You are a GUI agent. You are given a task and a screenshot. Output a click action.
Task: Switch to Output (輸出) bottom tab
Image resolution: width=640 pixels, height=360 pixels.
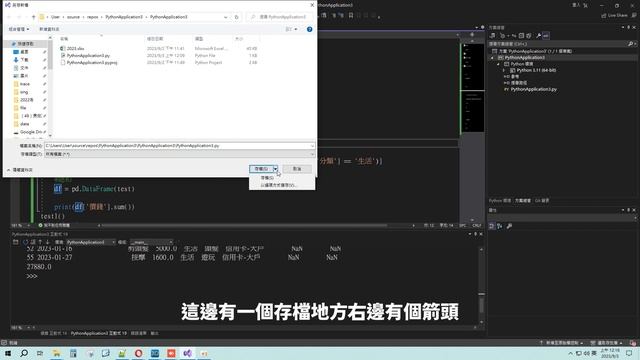[154, 333]
